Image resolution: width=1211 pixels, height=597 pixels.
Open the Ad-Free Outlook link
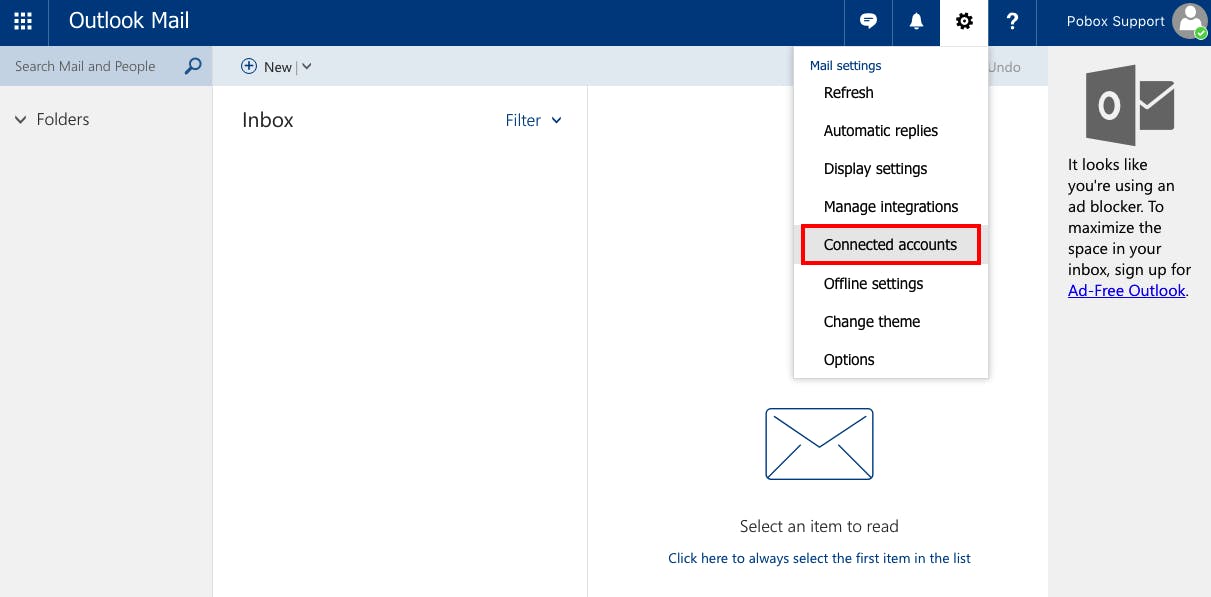tap(1126, 290)
